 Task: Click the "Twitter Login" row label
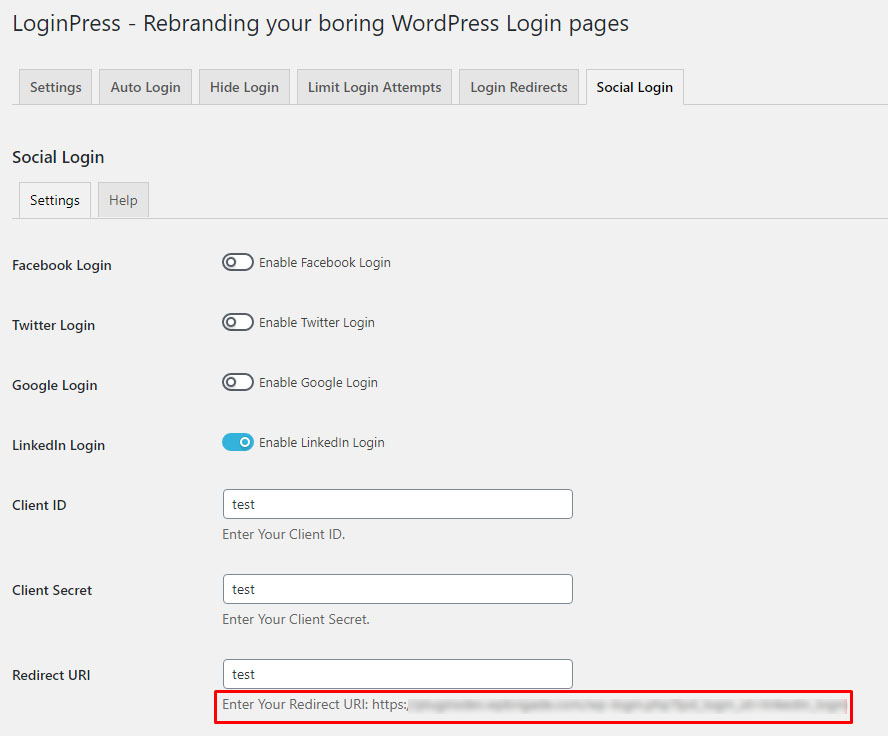click(x=54, y=326)
